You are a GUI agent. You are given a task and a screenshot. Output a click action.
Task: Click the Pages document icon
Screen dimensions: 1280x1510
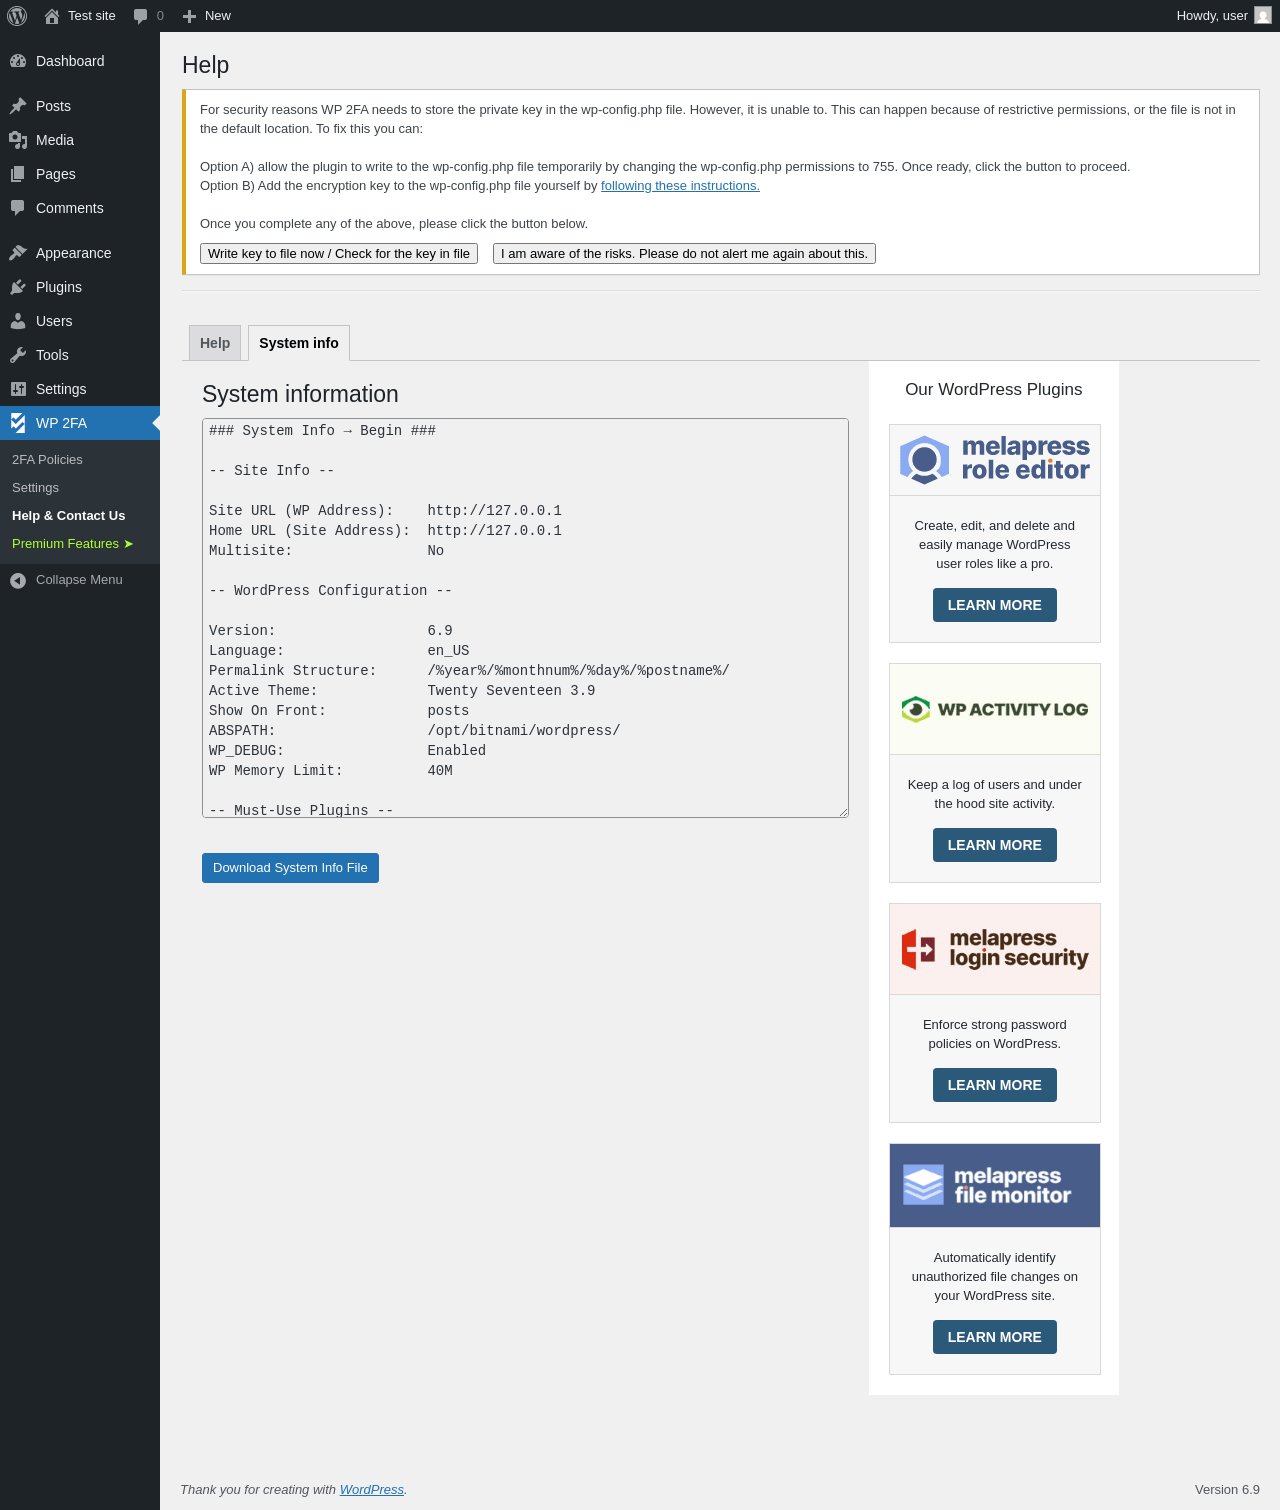click(x=18, y=174)
